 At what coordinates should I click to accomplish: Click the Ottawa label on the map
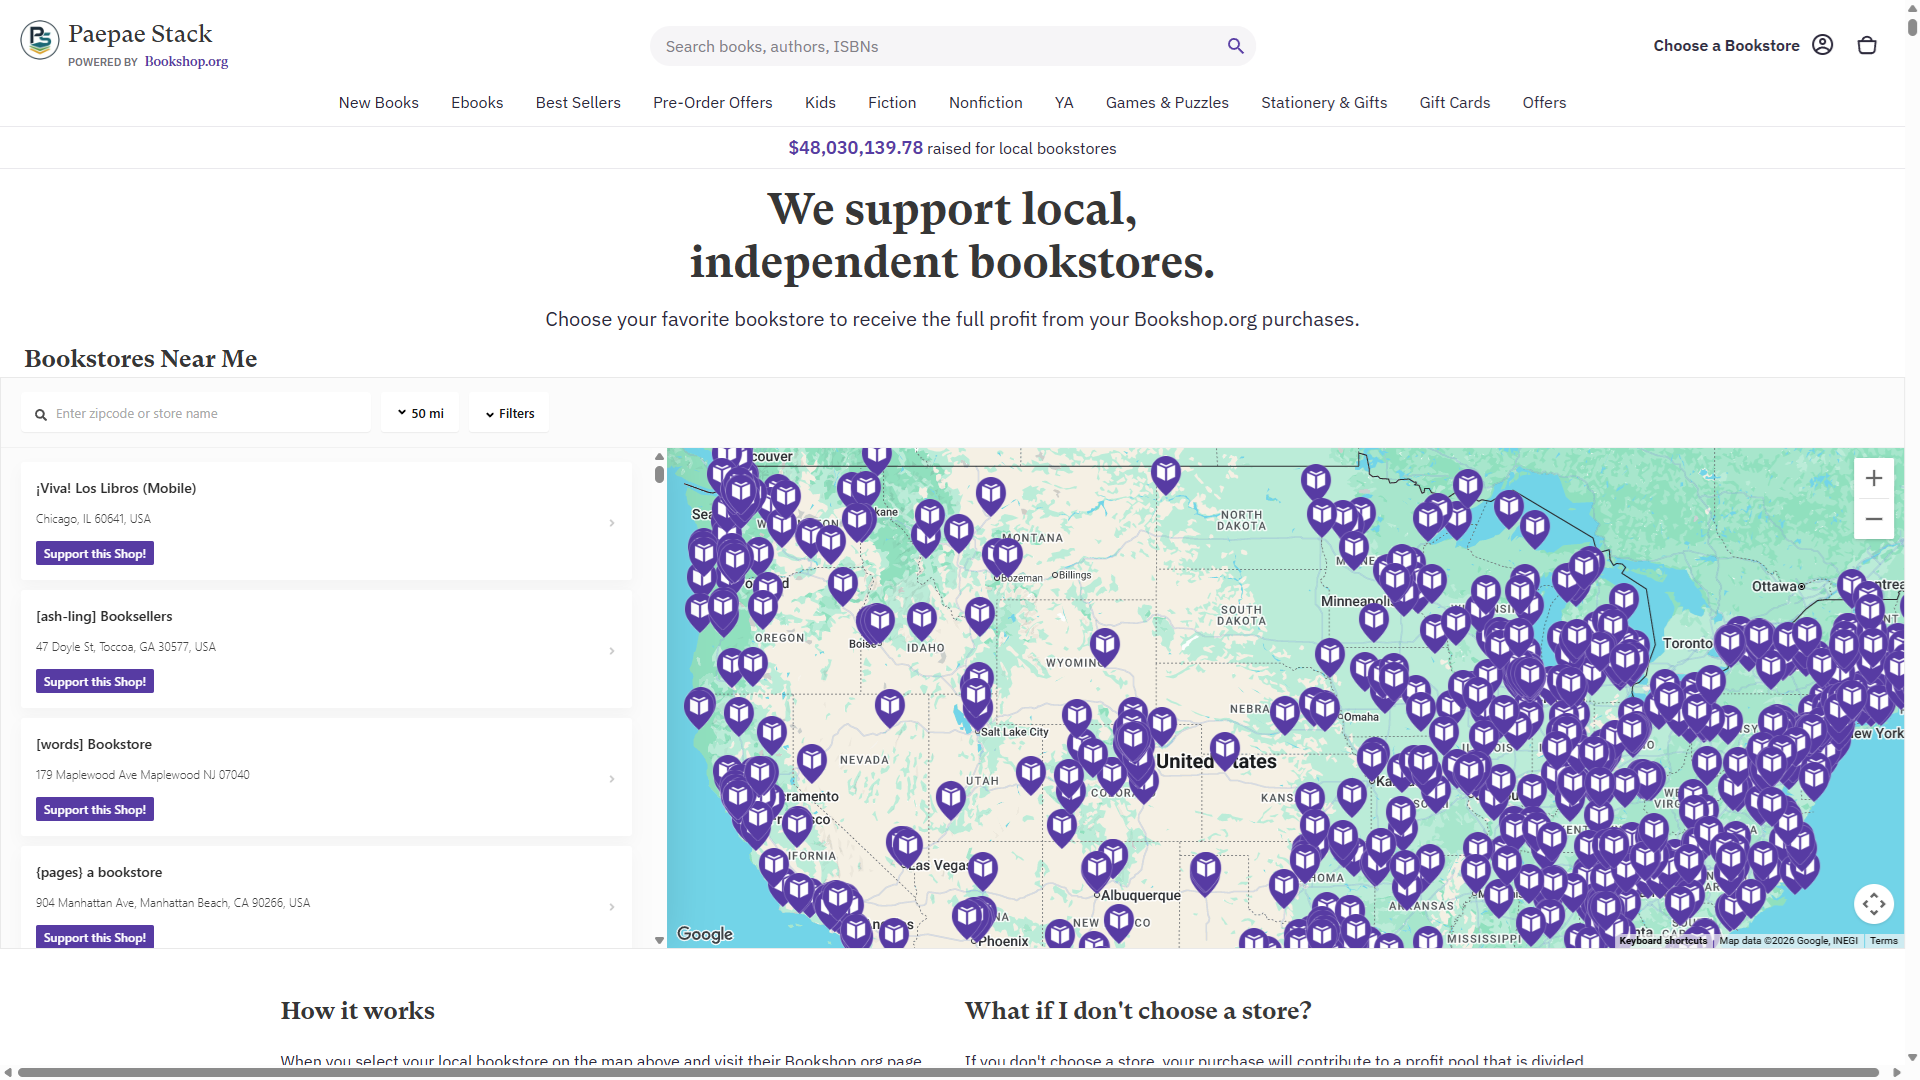coord(1776,586)
